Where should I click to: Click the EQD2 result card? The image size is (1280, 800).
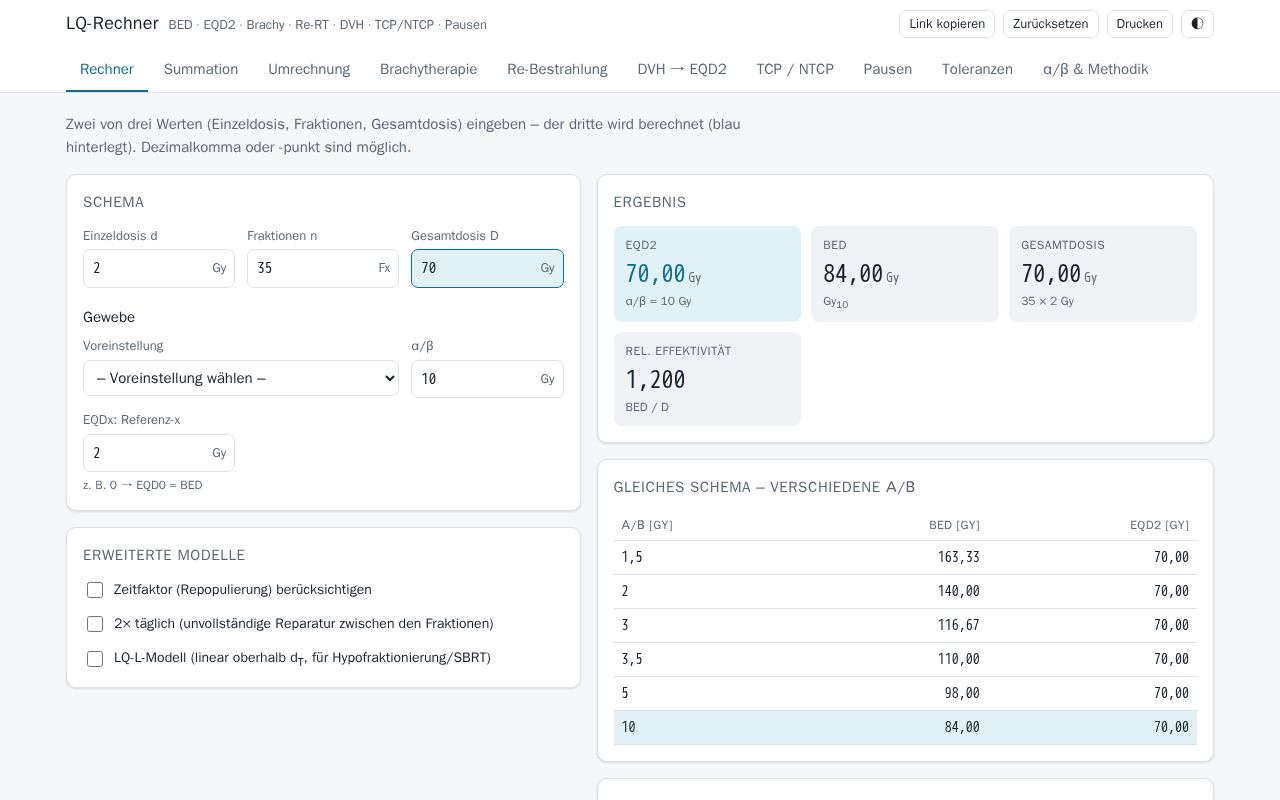(707, 274)
